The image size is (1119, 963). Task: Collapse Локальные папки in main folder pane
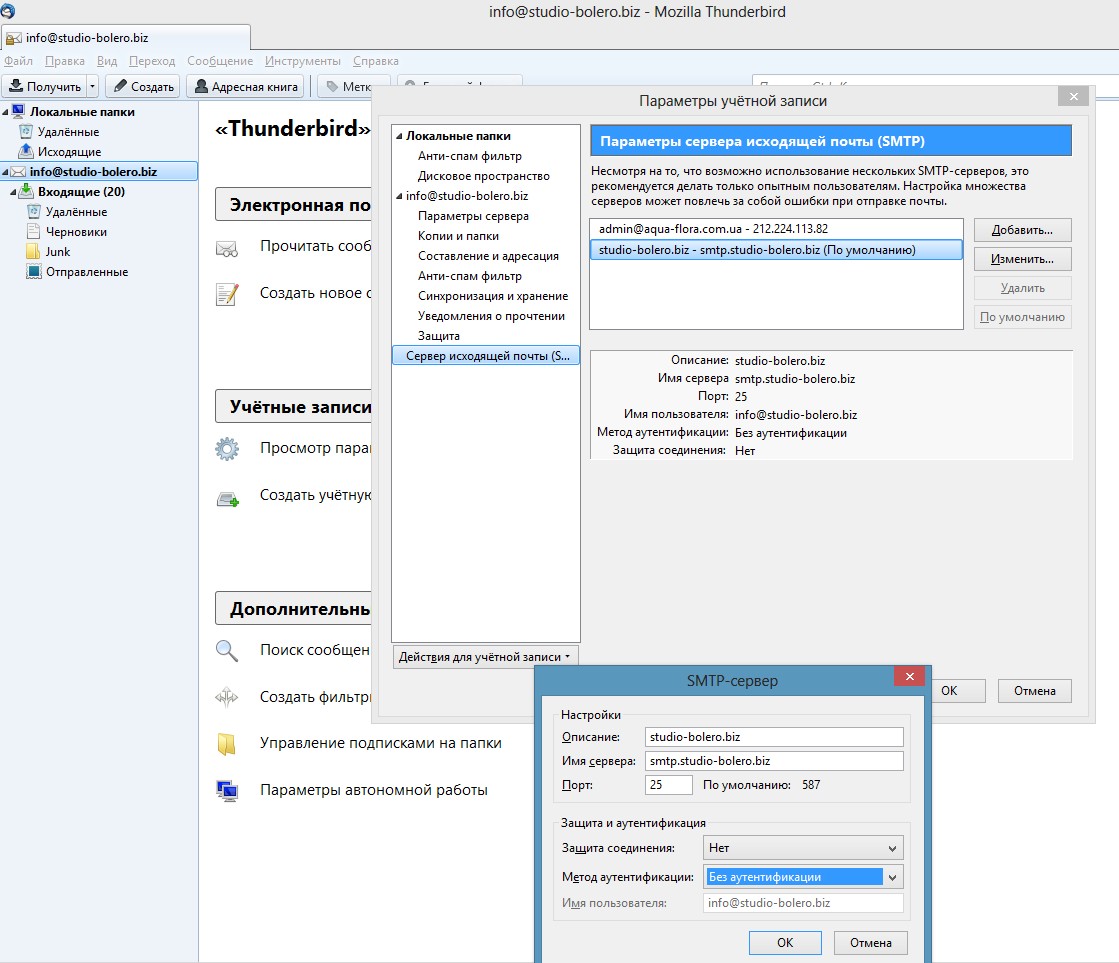6,112
